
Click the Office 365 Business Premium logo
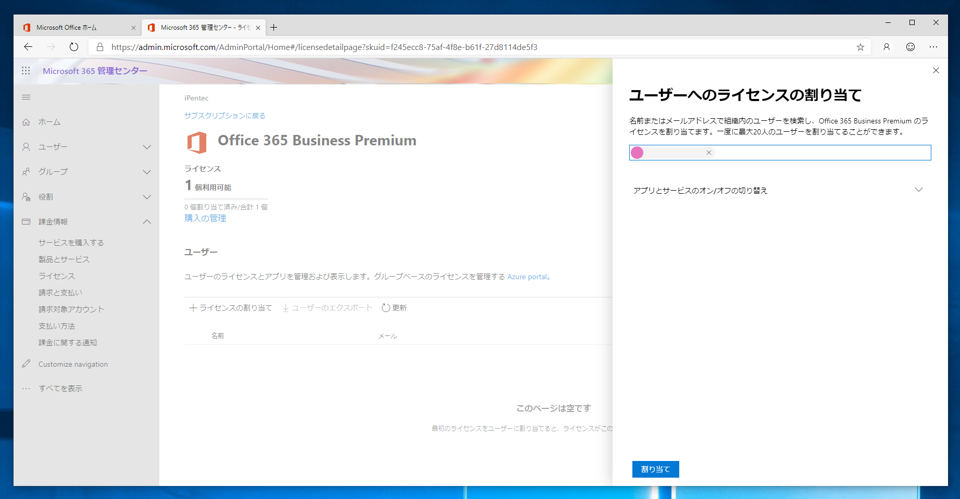coord(197,142)
